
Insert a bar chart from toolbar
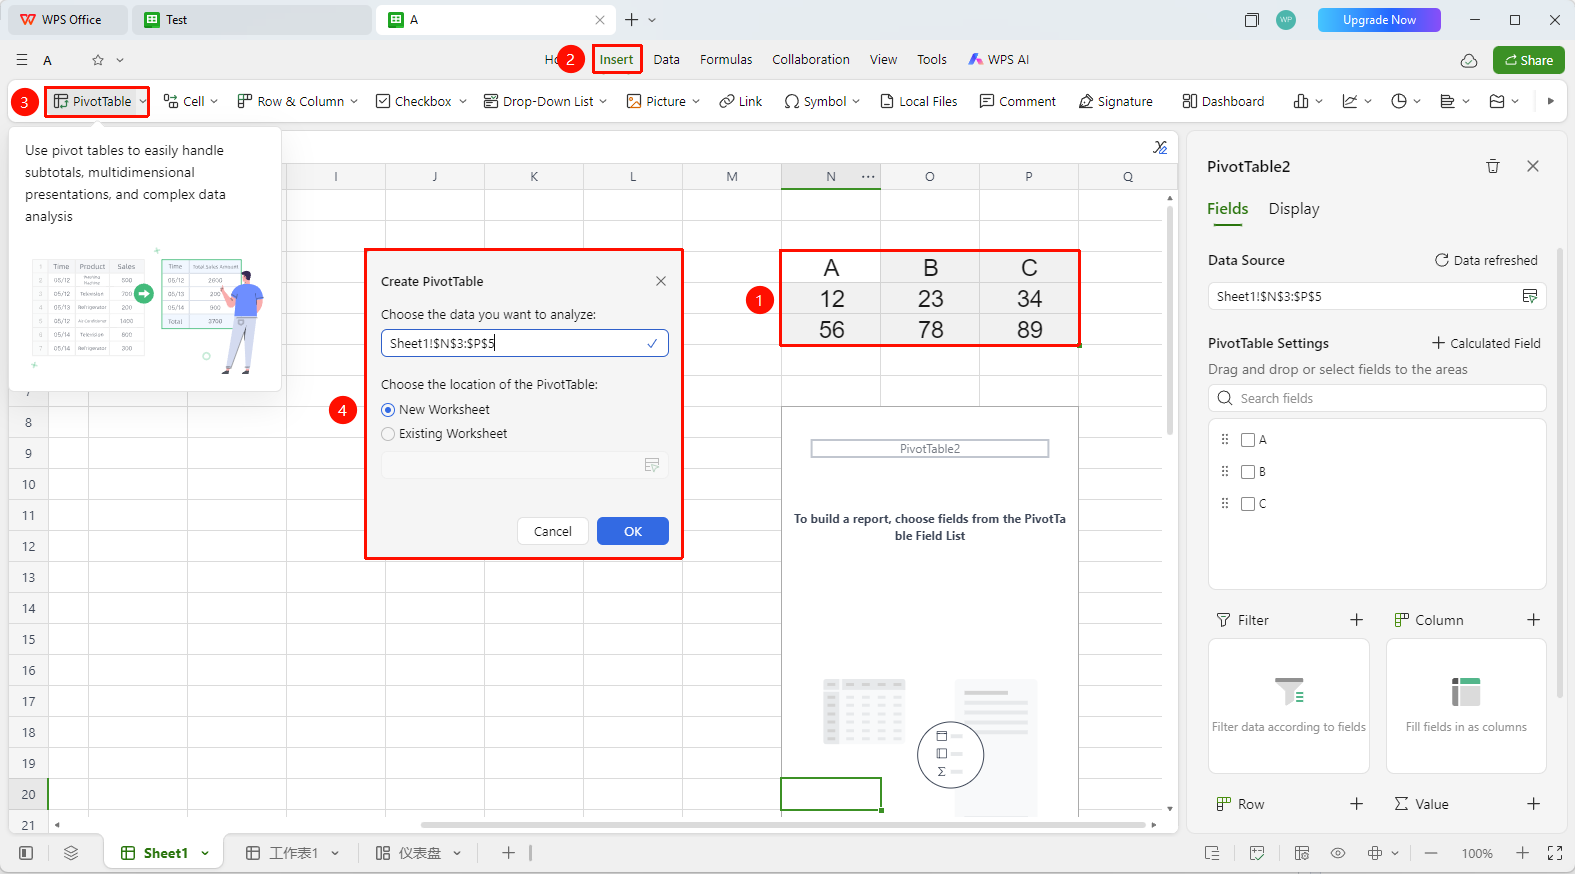[1447, 101]
